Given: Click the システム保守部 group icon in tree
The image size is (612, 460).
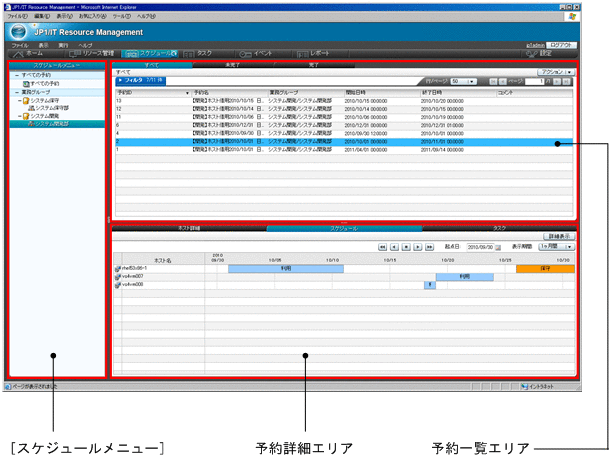Looking at the screenshot, I should (32, 108).
